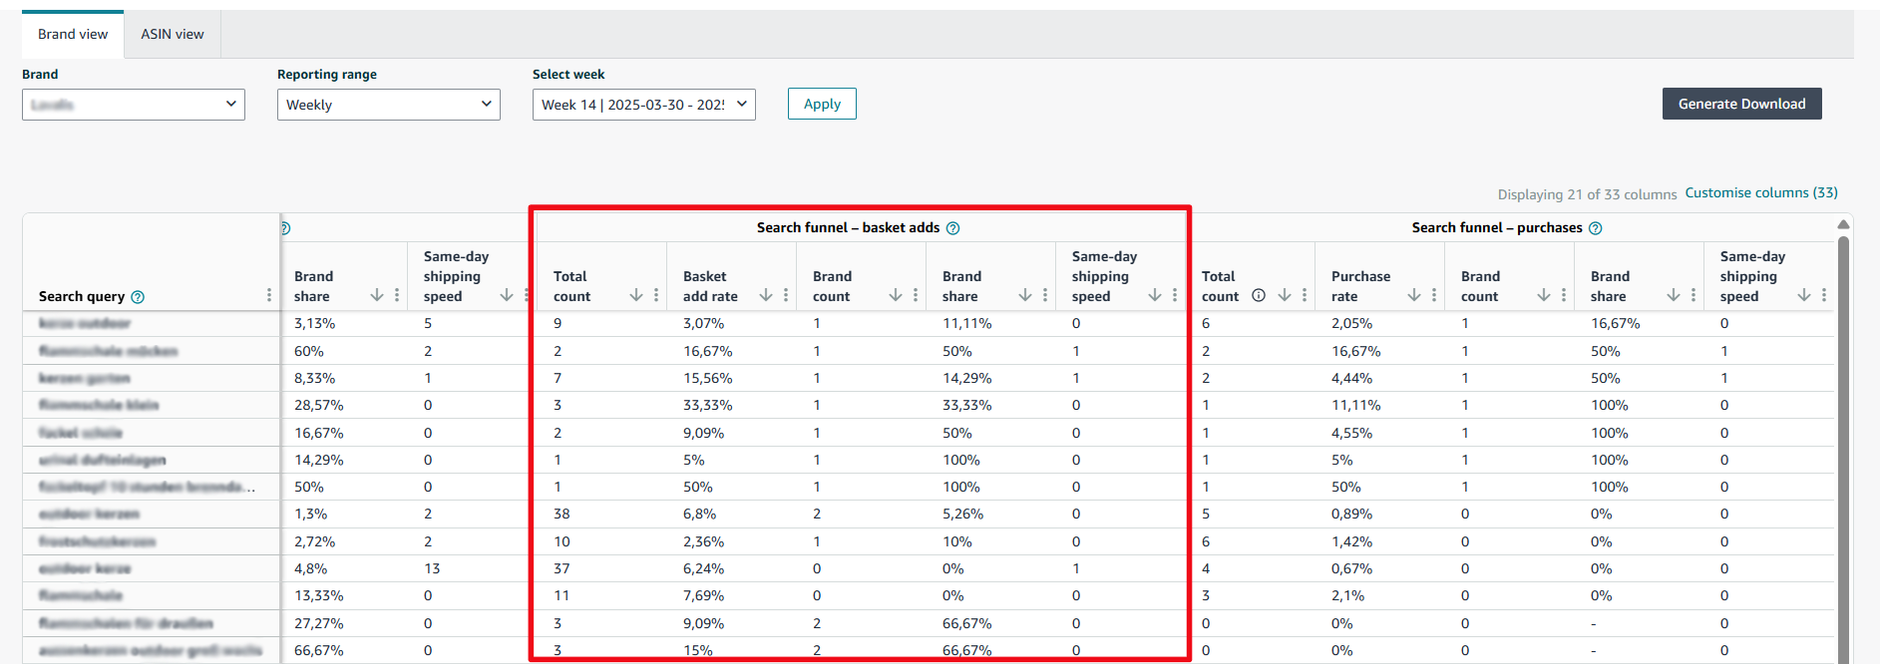Open Basket add rate column menu
Image resolution: width=1880 pixels, height=664 pixels.
tap(786, 295)
